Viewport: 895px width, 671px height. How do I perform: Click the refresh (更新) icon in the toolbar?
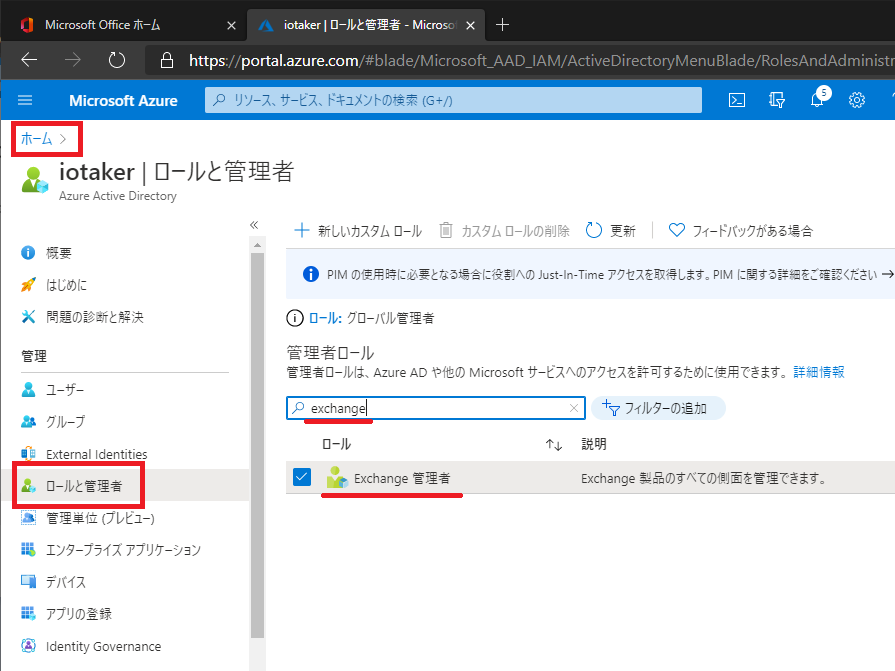pos(594,230)
